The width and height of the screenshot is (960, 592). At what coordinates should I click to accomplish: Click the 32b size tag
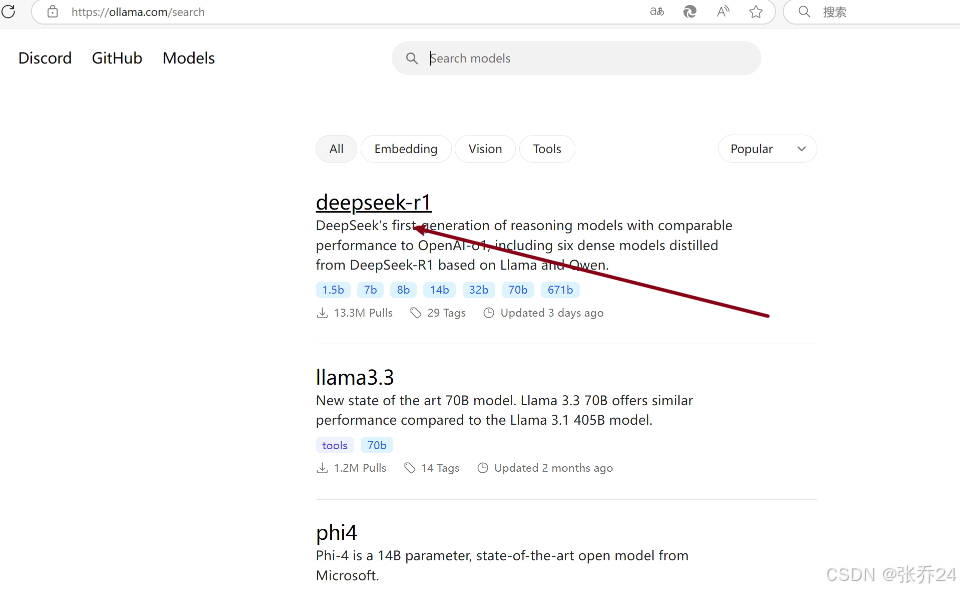click(479, 290)
